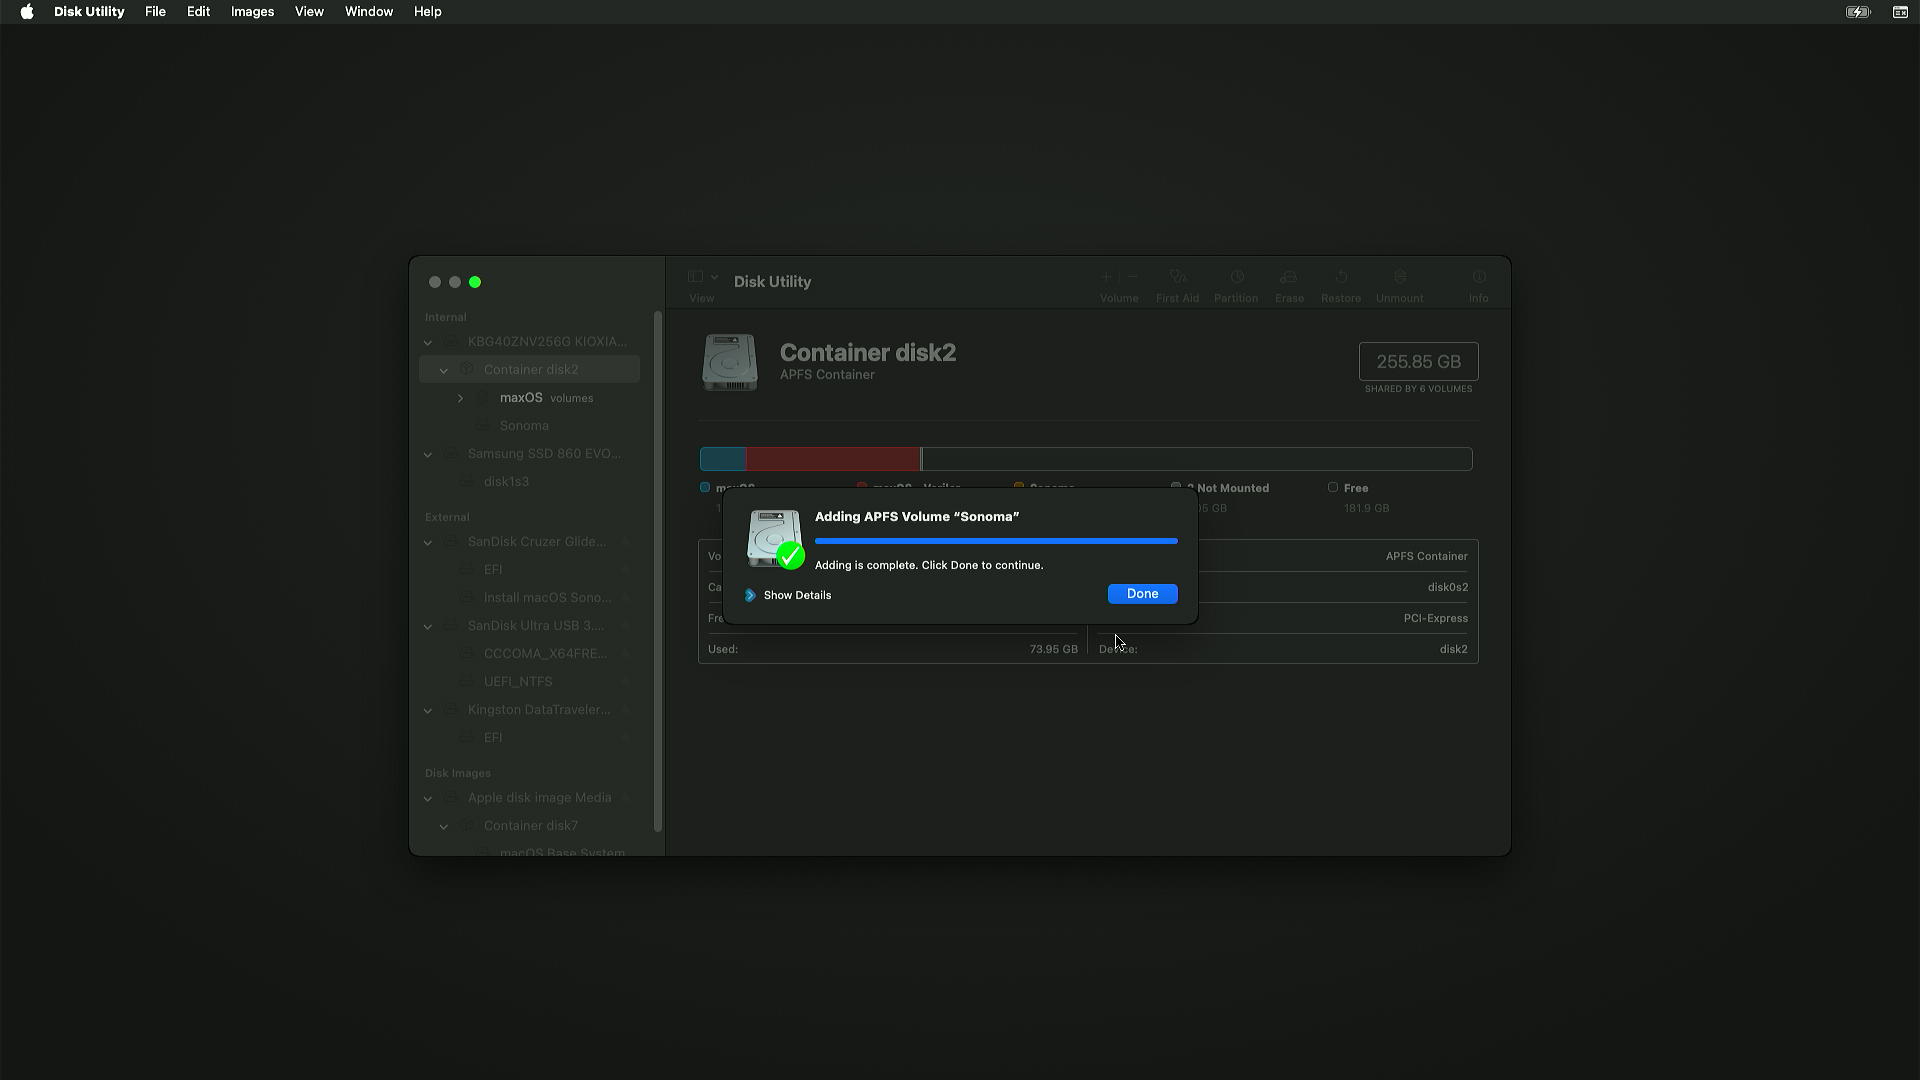This screenshot has height=1080, width=1920.
Task: Click the Erase toolbar icon
Action: (1288, 277)
